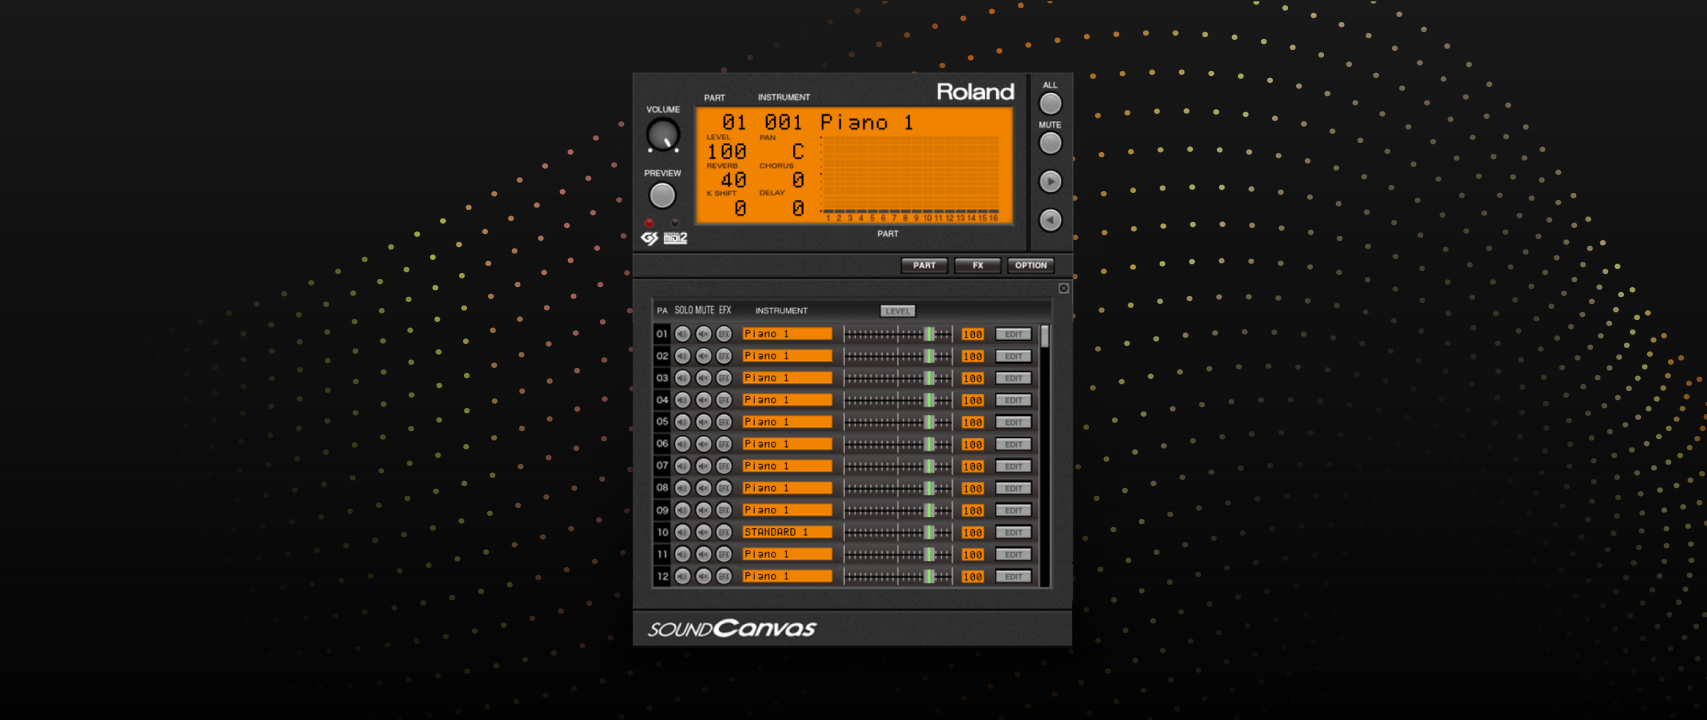The width and height of the screenshot is (1707, 720).
Task: Solo part 02
Action: [x=683, y=356]
